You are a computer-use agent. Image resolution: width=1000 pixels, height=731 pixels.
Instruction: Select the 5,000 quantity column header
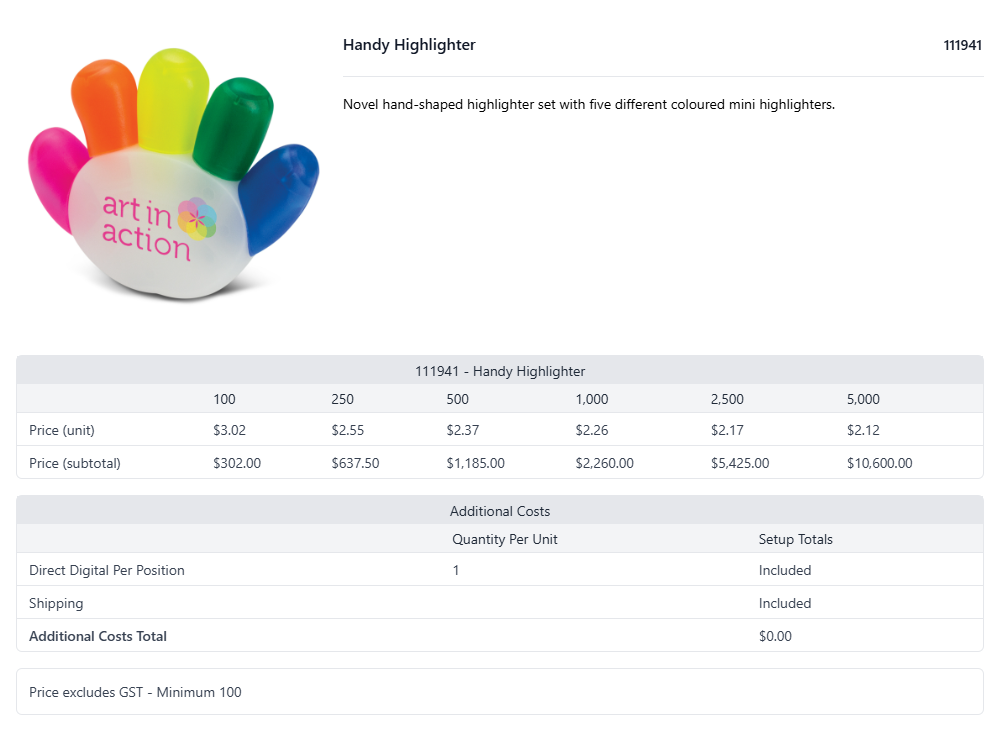[863, 399]
